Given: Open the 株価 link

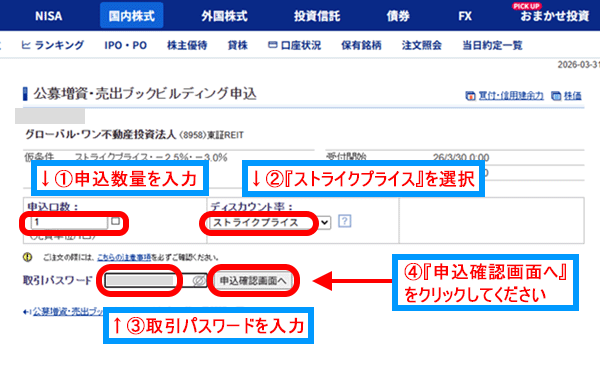Looking at the screenshot, I should coord(572,96).
